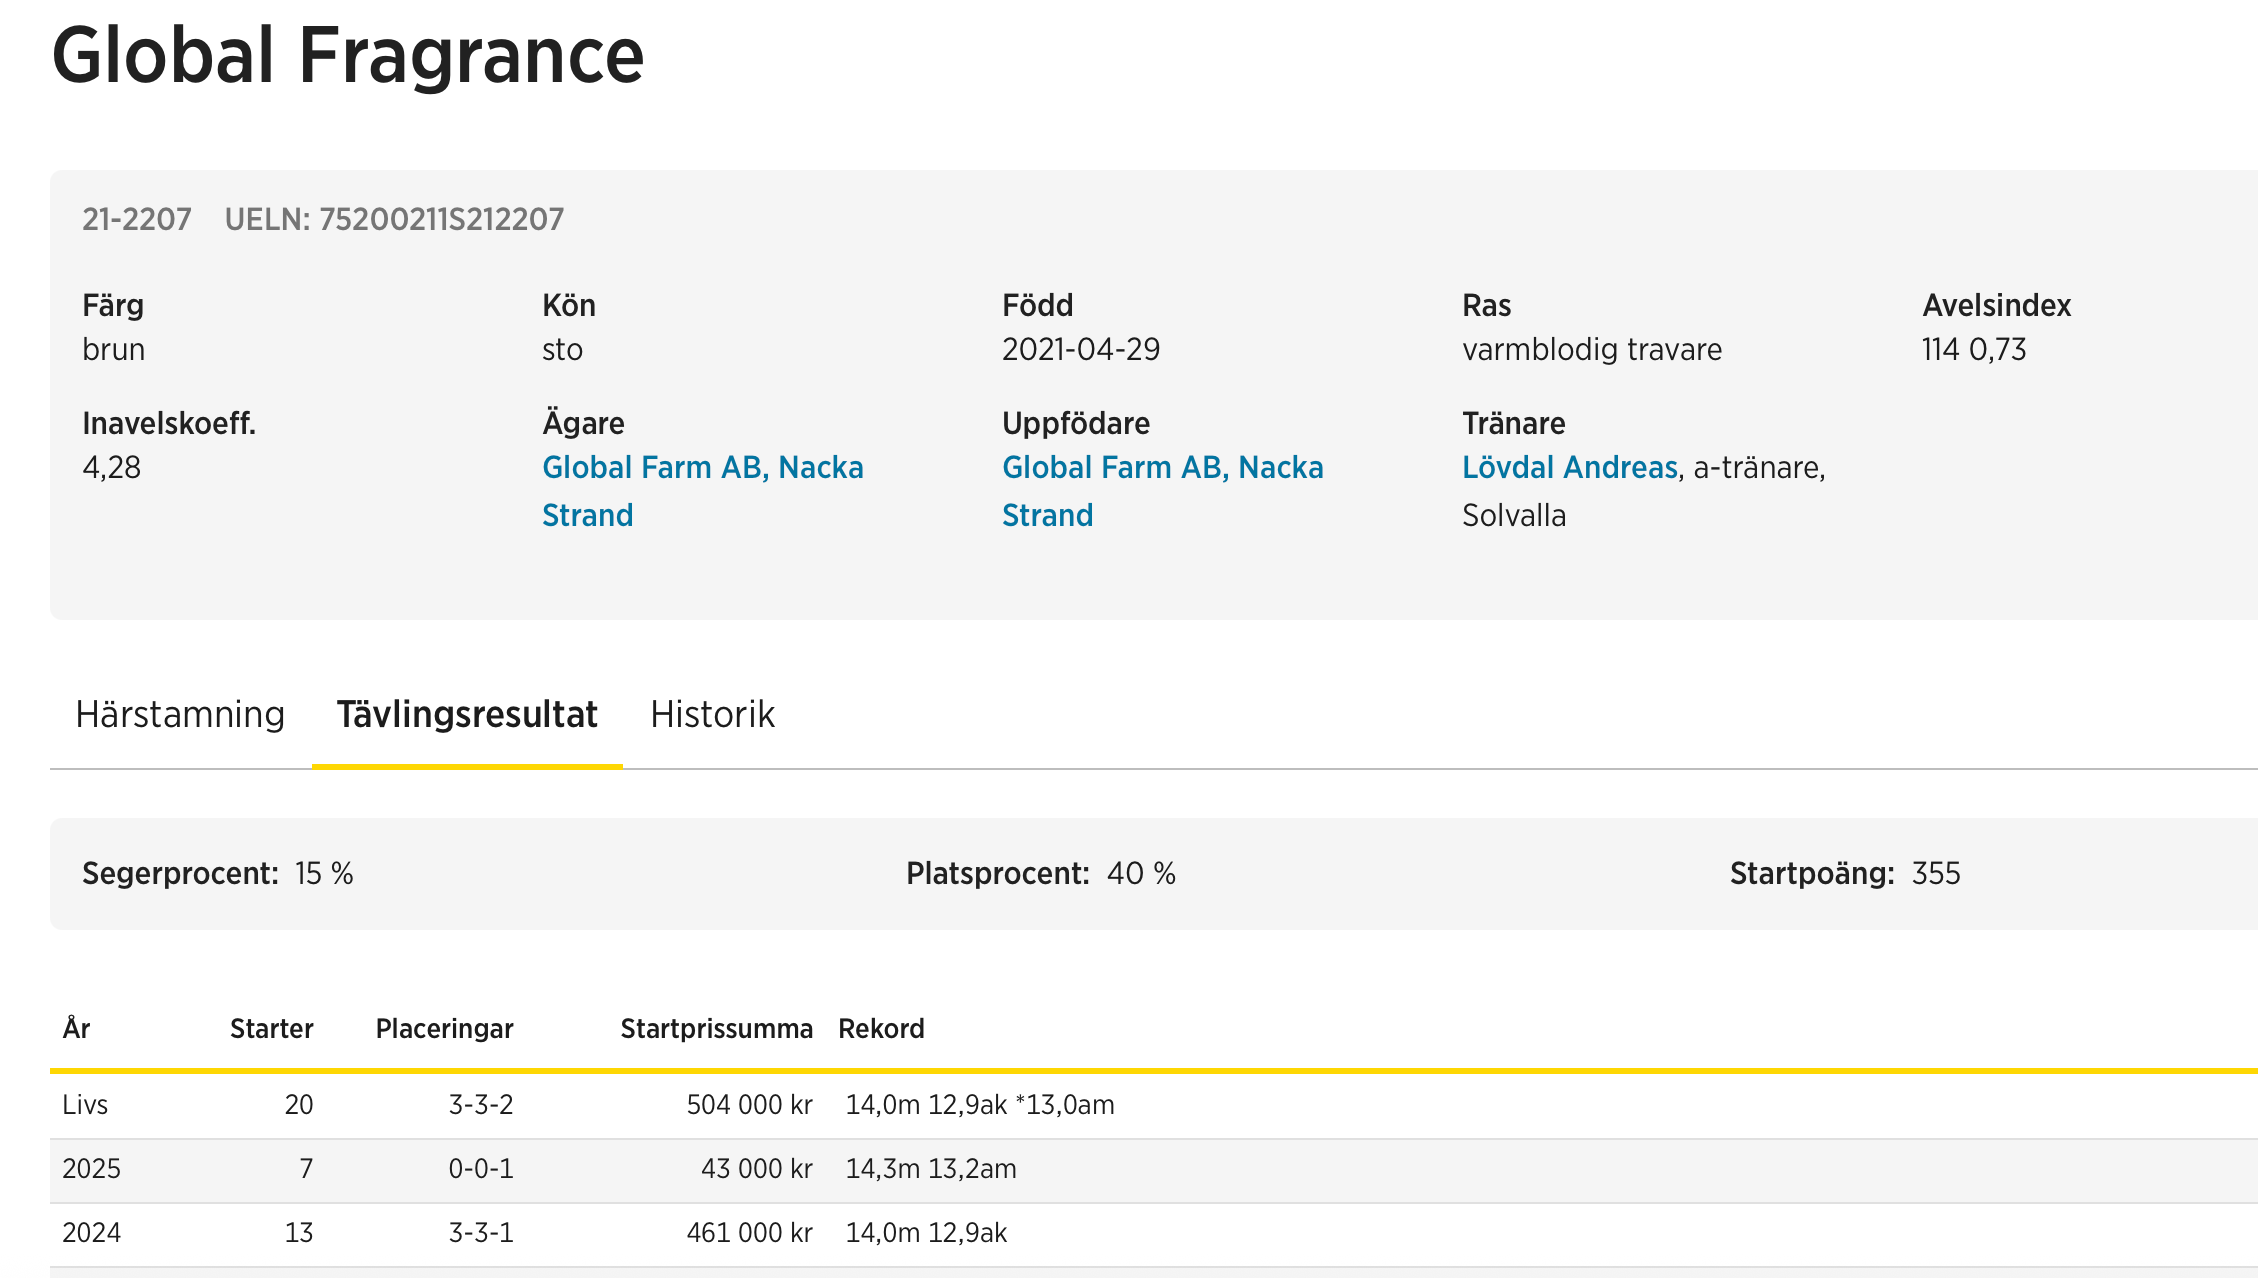
Task: Click the Placeringar column header
Action: tap(444, 1029)
